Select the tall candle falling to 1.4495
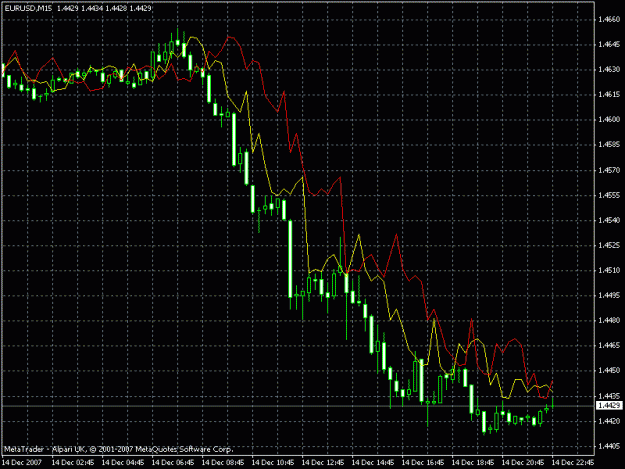The image size is (625, 469). coord(290,259)
